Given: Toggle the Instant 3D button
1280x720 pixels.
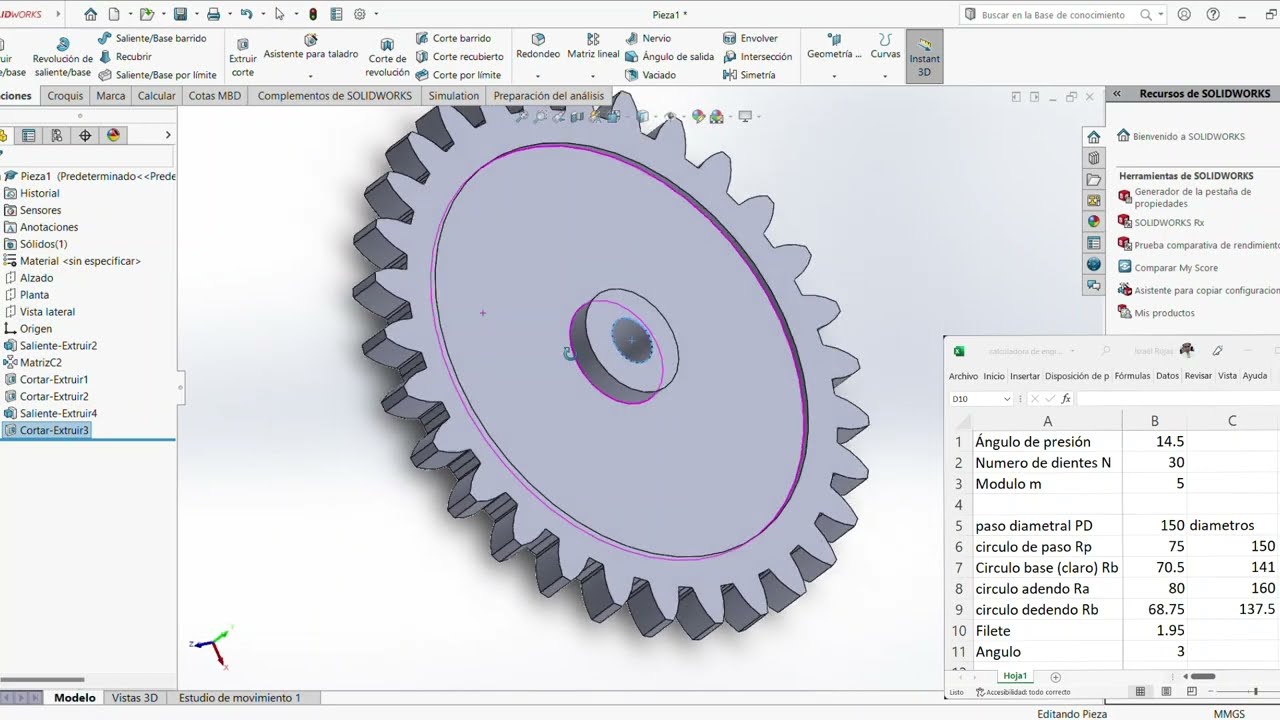Looking at the screenshot, I should coord(924,57).
